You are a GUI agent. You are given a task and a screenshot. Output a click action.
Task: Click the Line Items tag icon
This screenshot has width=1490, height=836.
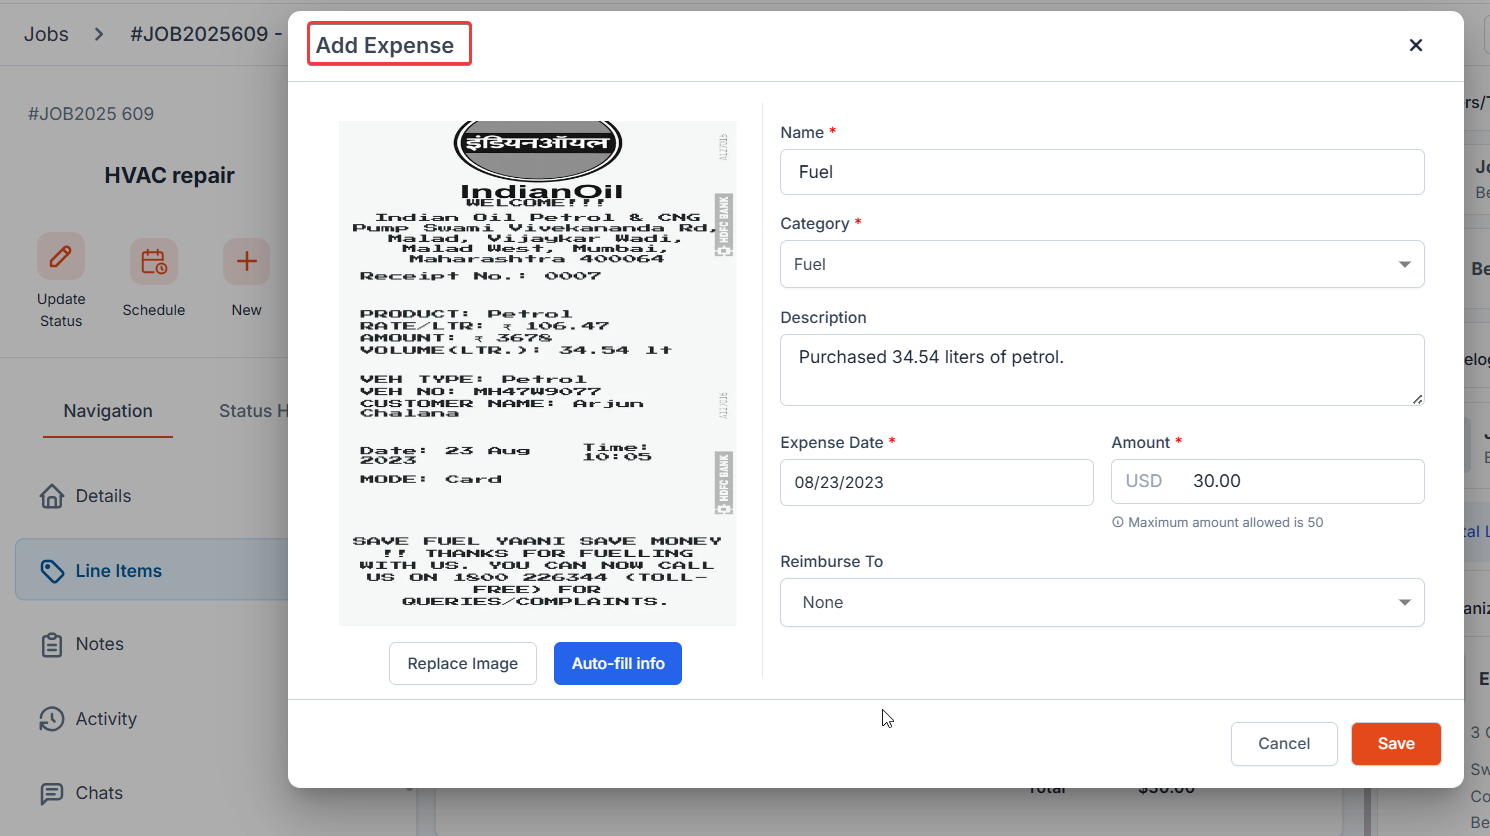(52, 571)
